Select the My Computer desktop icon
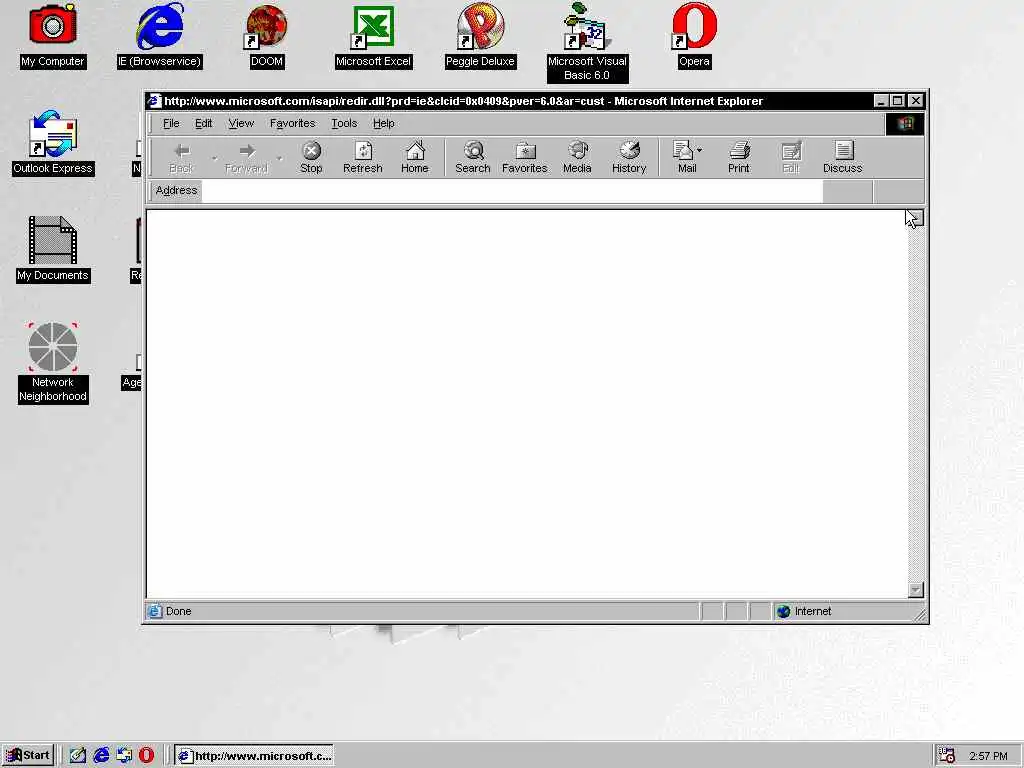Screen dimensions: 1024x768 coord(53,36)
